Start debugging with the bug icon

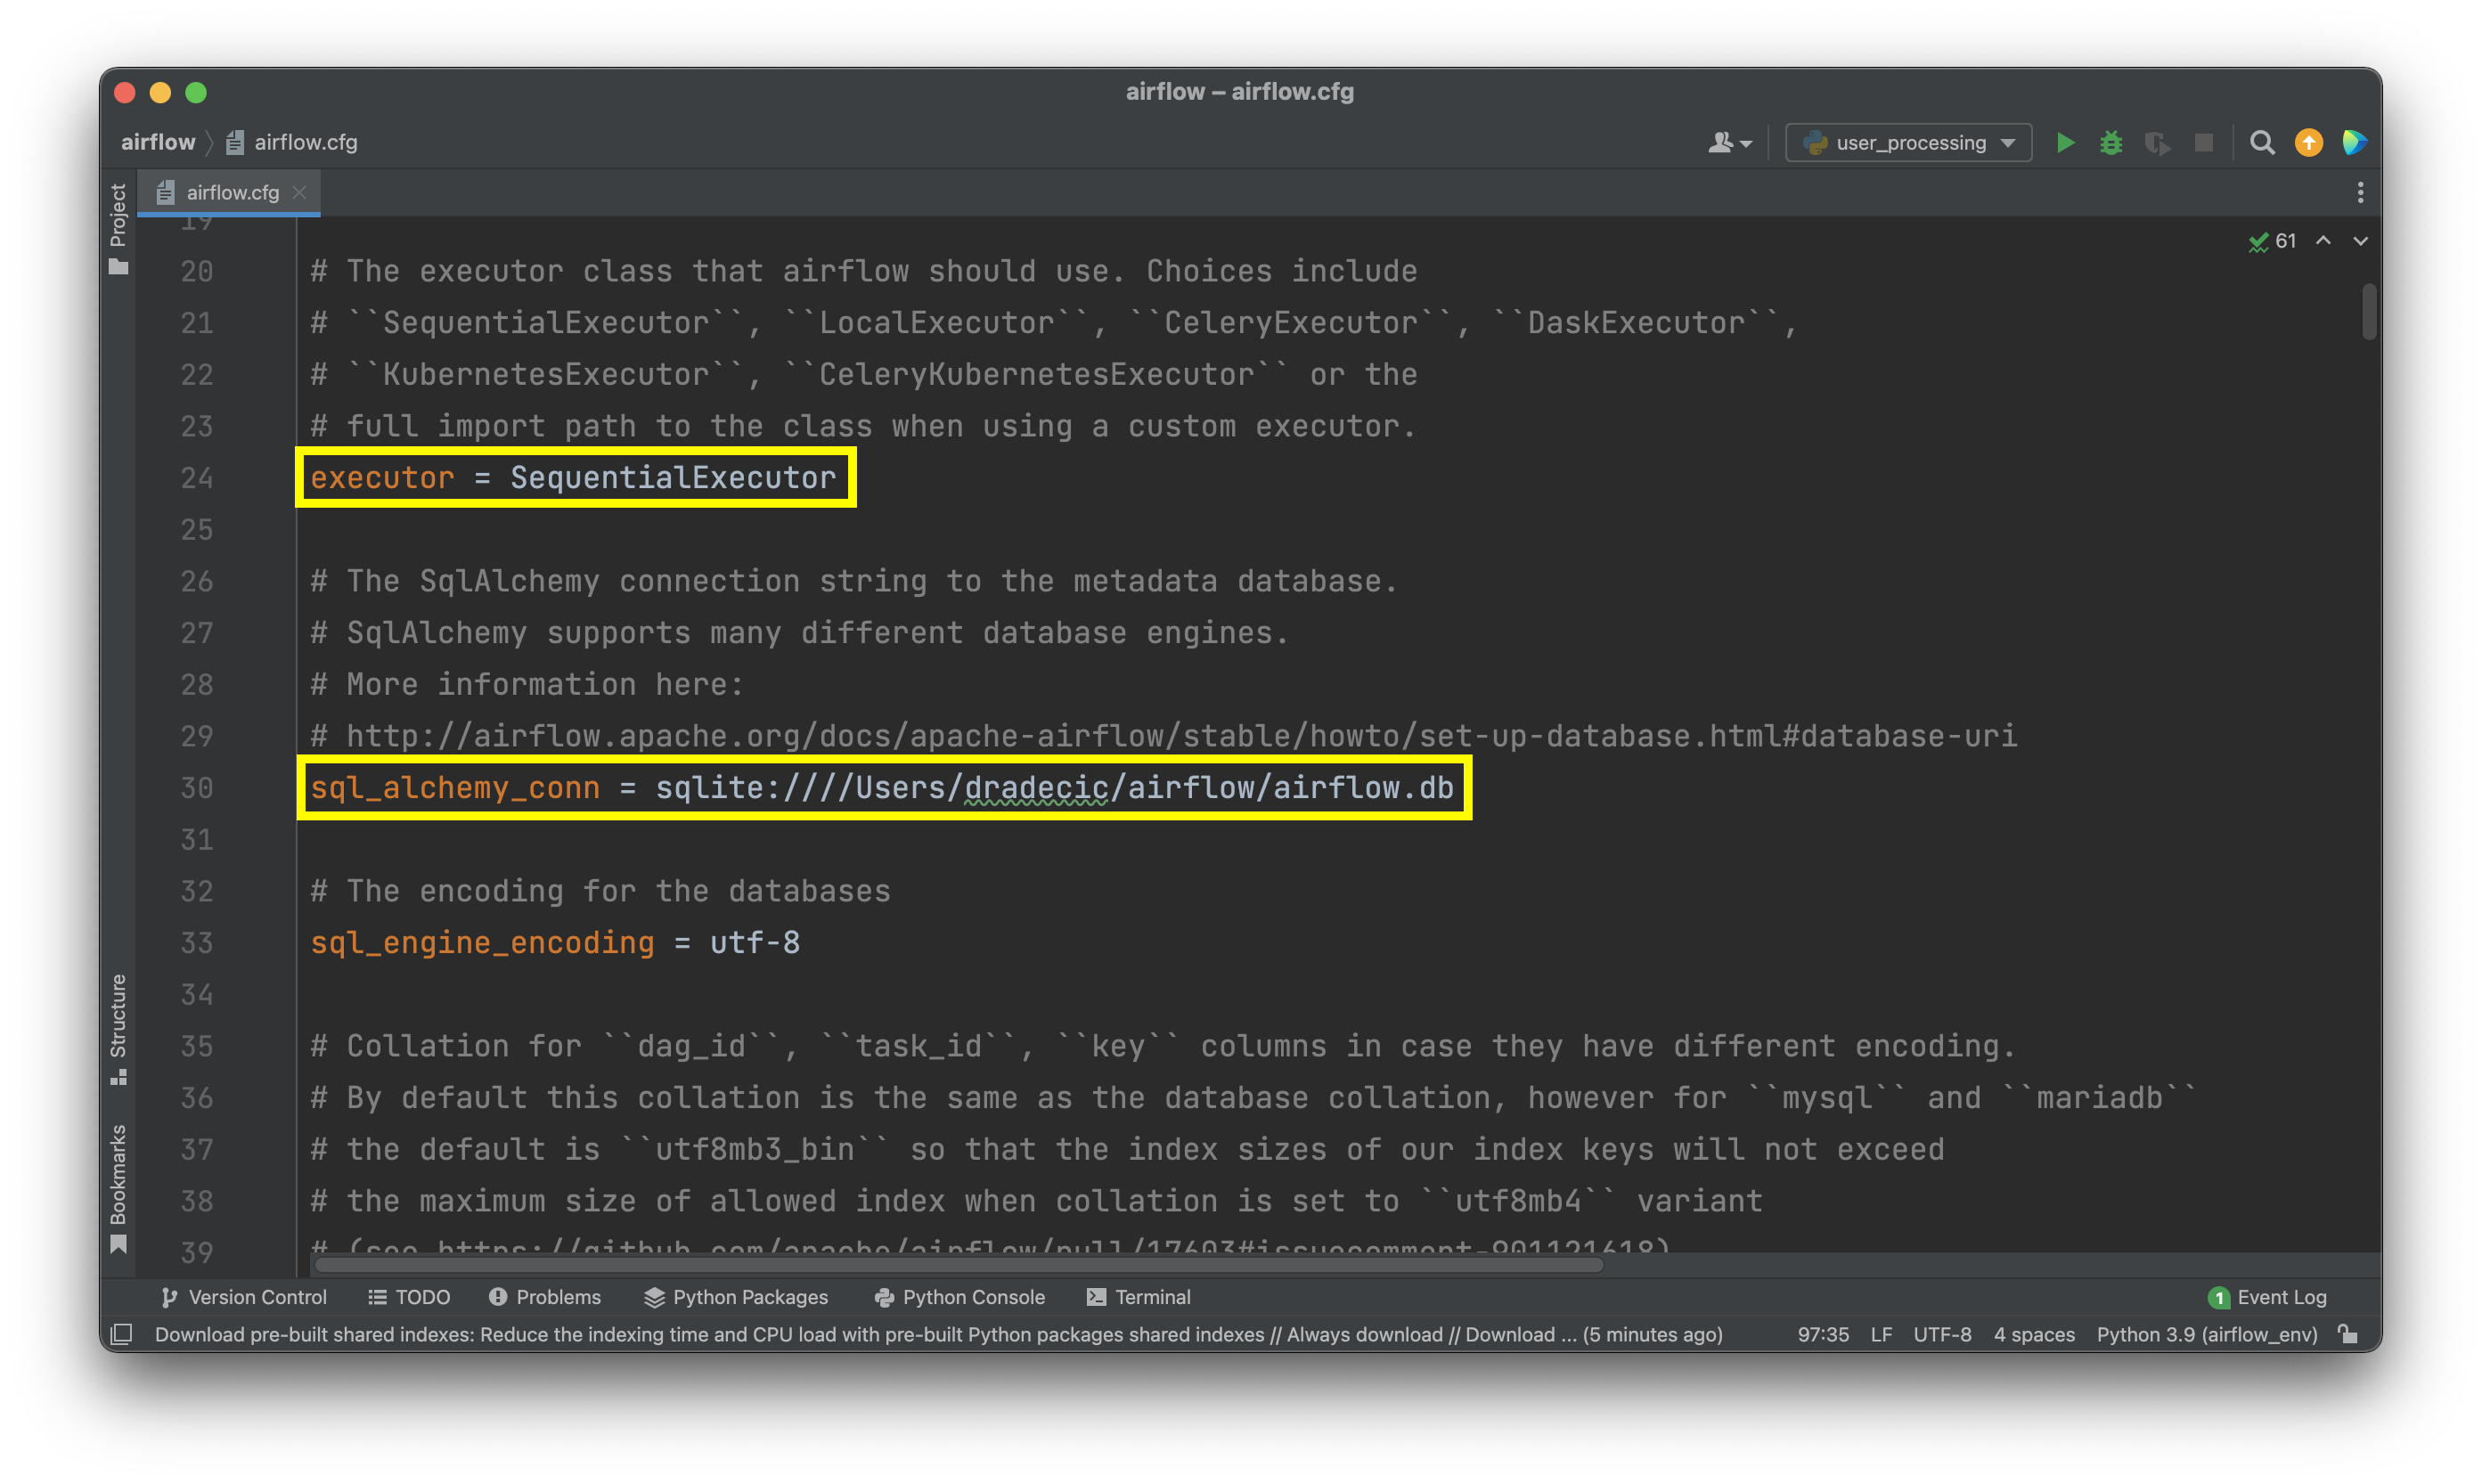click(2111, 142)
